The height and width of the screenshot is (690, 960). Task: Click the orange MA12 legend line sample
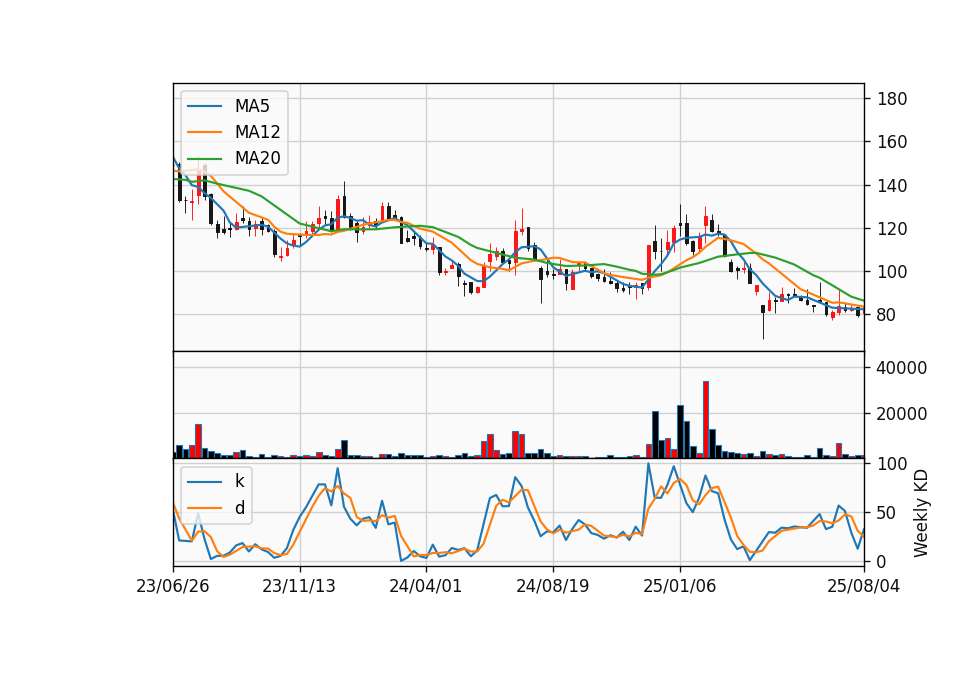click(204, 132)
